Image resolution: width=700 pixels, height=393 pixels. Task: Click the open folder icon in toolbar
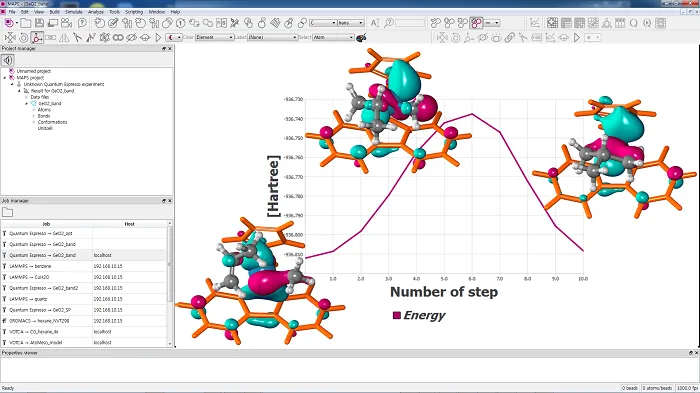coord(25,23)
